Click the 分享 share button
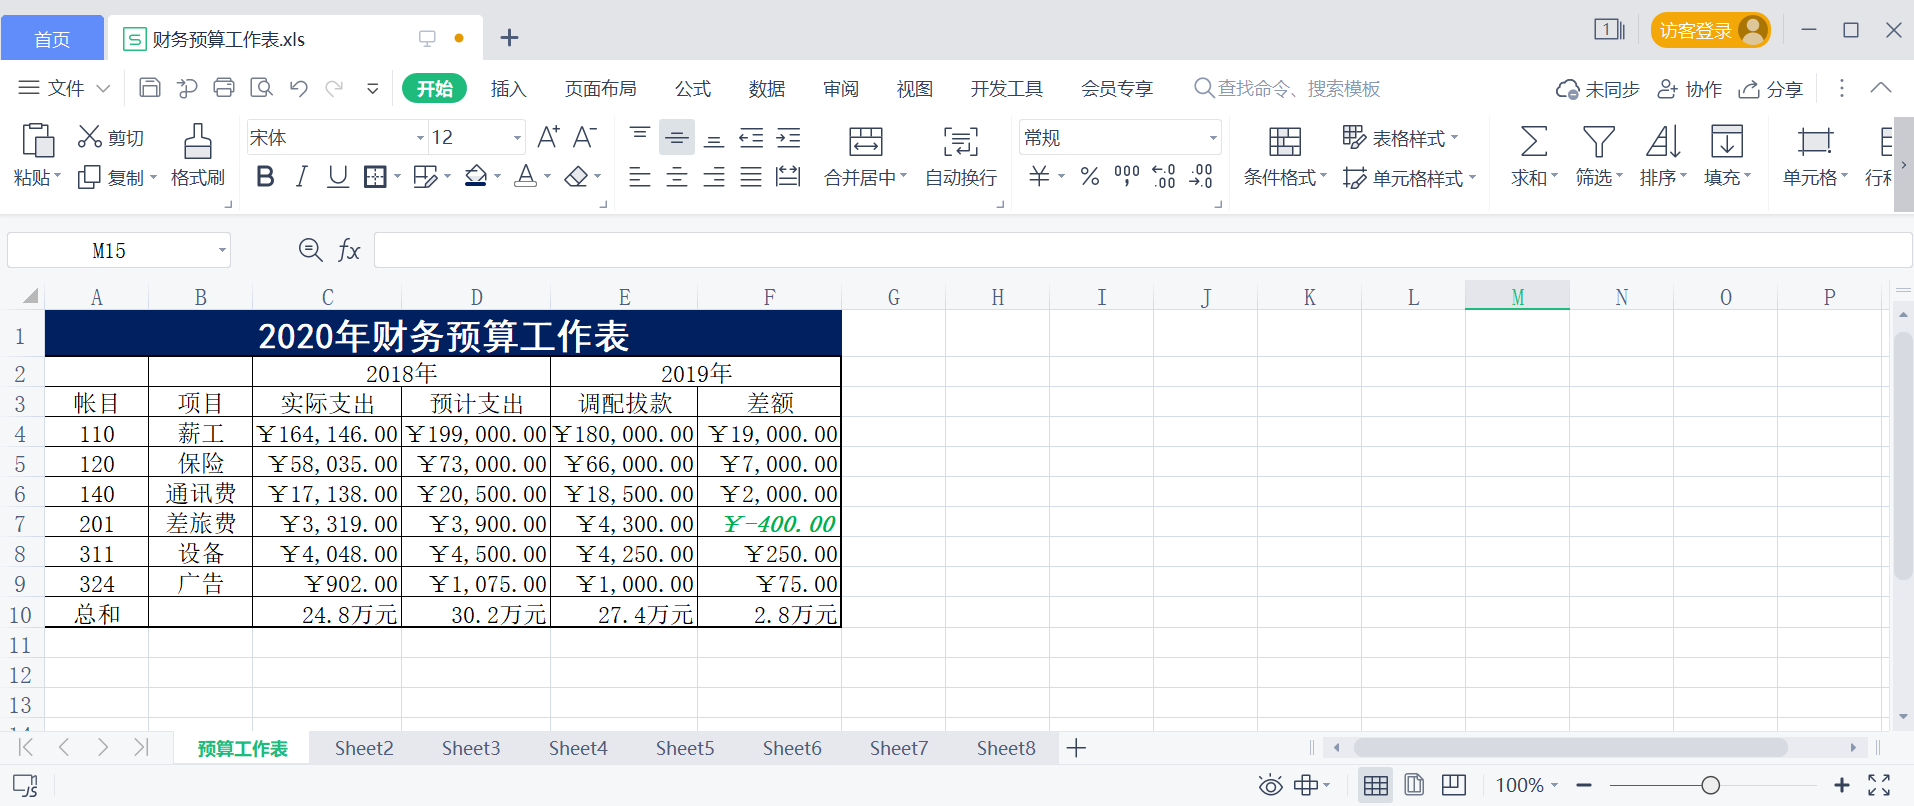 click(1770, 89)
